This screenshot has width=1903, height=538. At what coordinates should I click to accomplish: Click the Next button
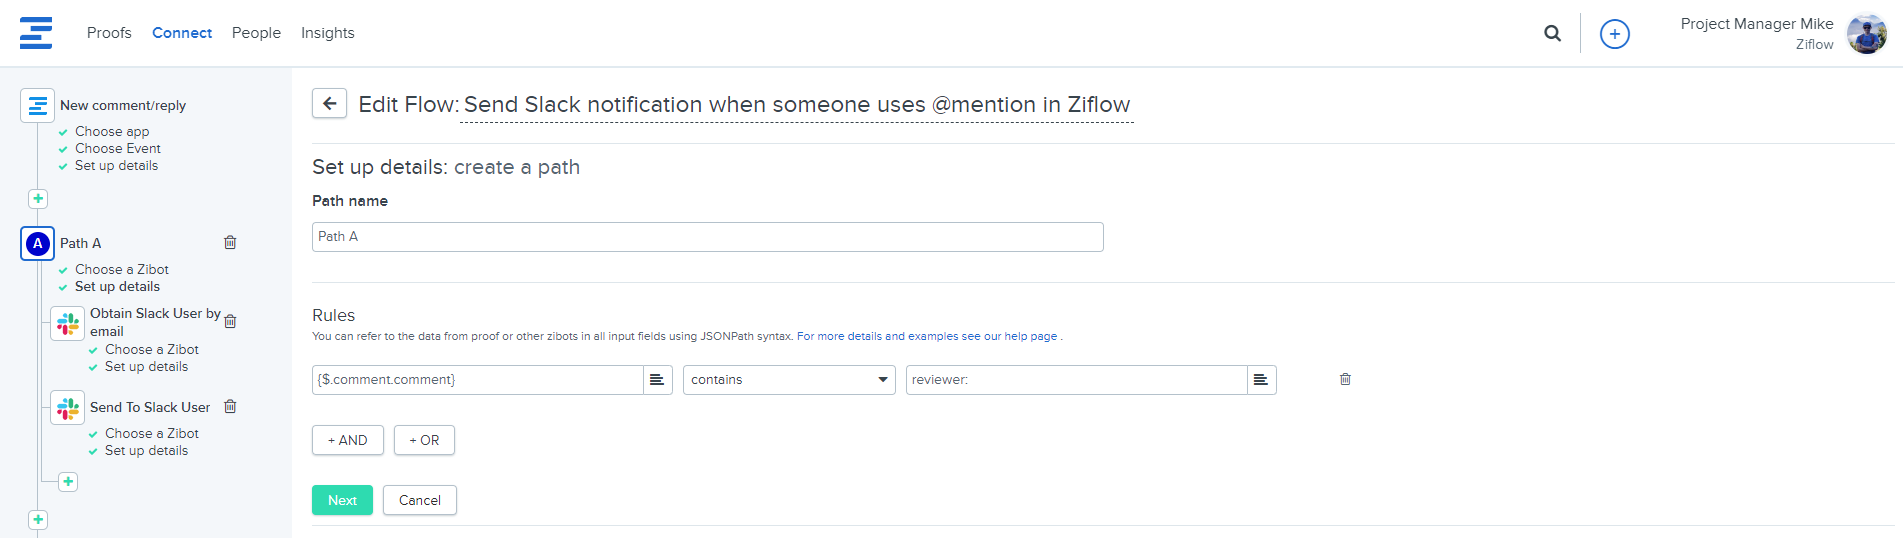coord(342,500)
